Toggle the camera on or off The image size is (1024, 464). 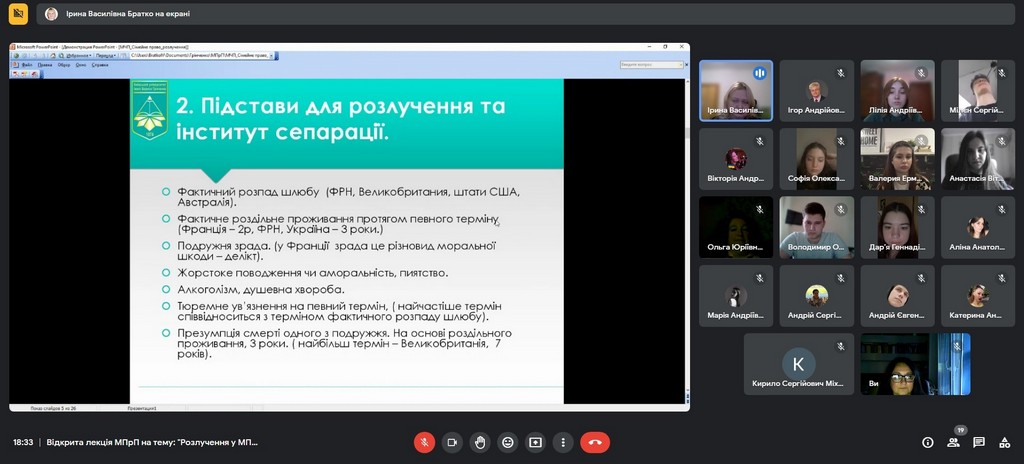pos(452,442)
